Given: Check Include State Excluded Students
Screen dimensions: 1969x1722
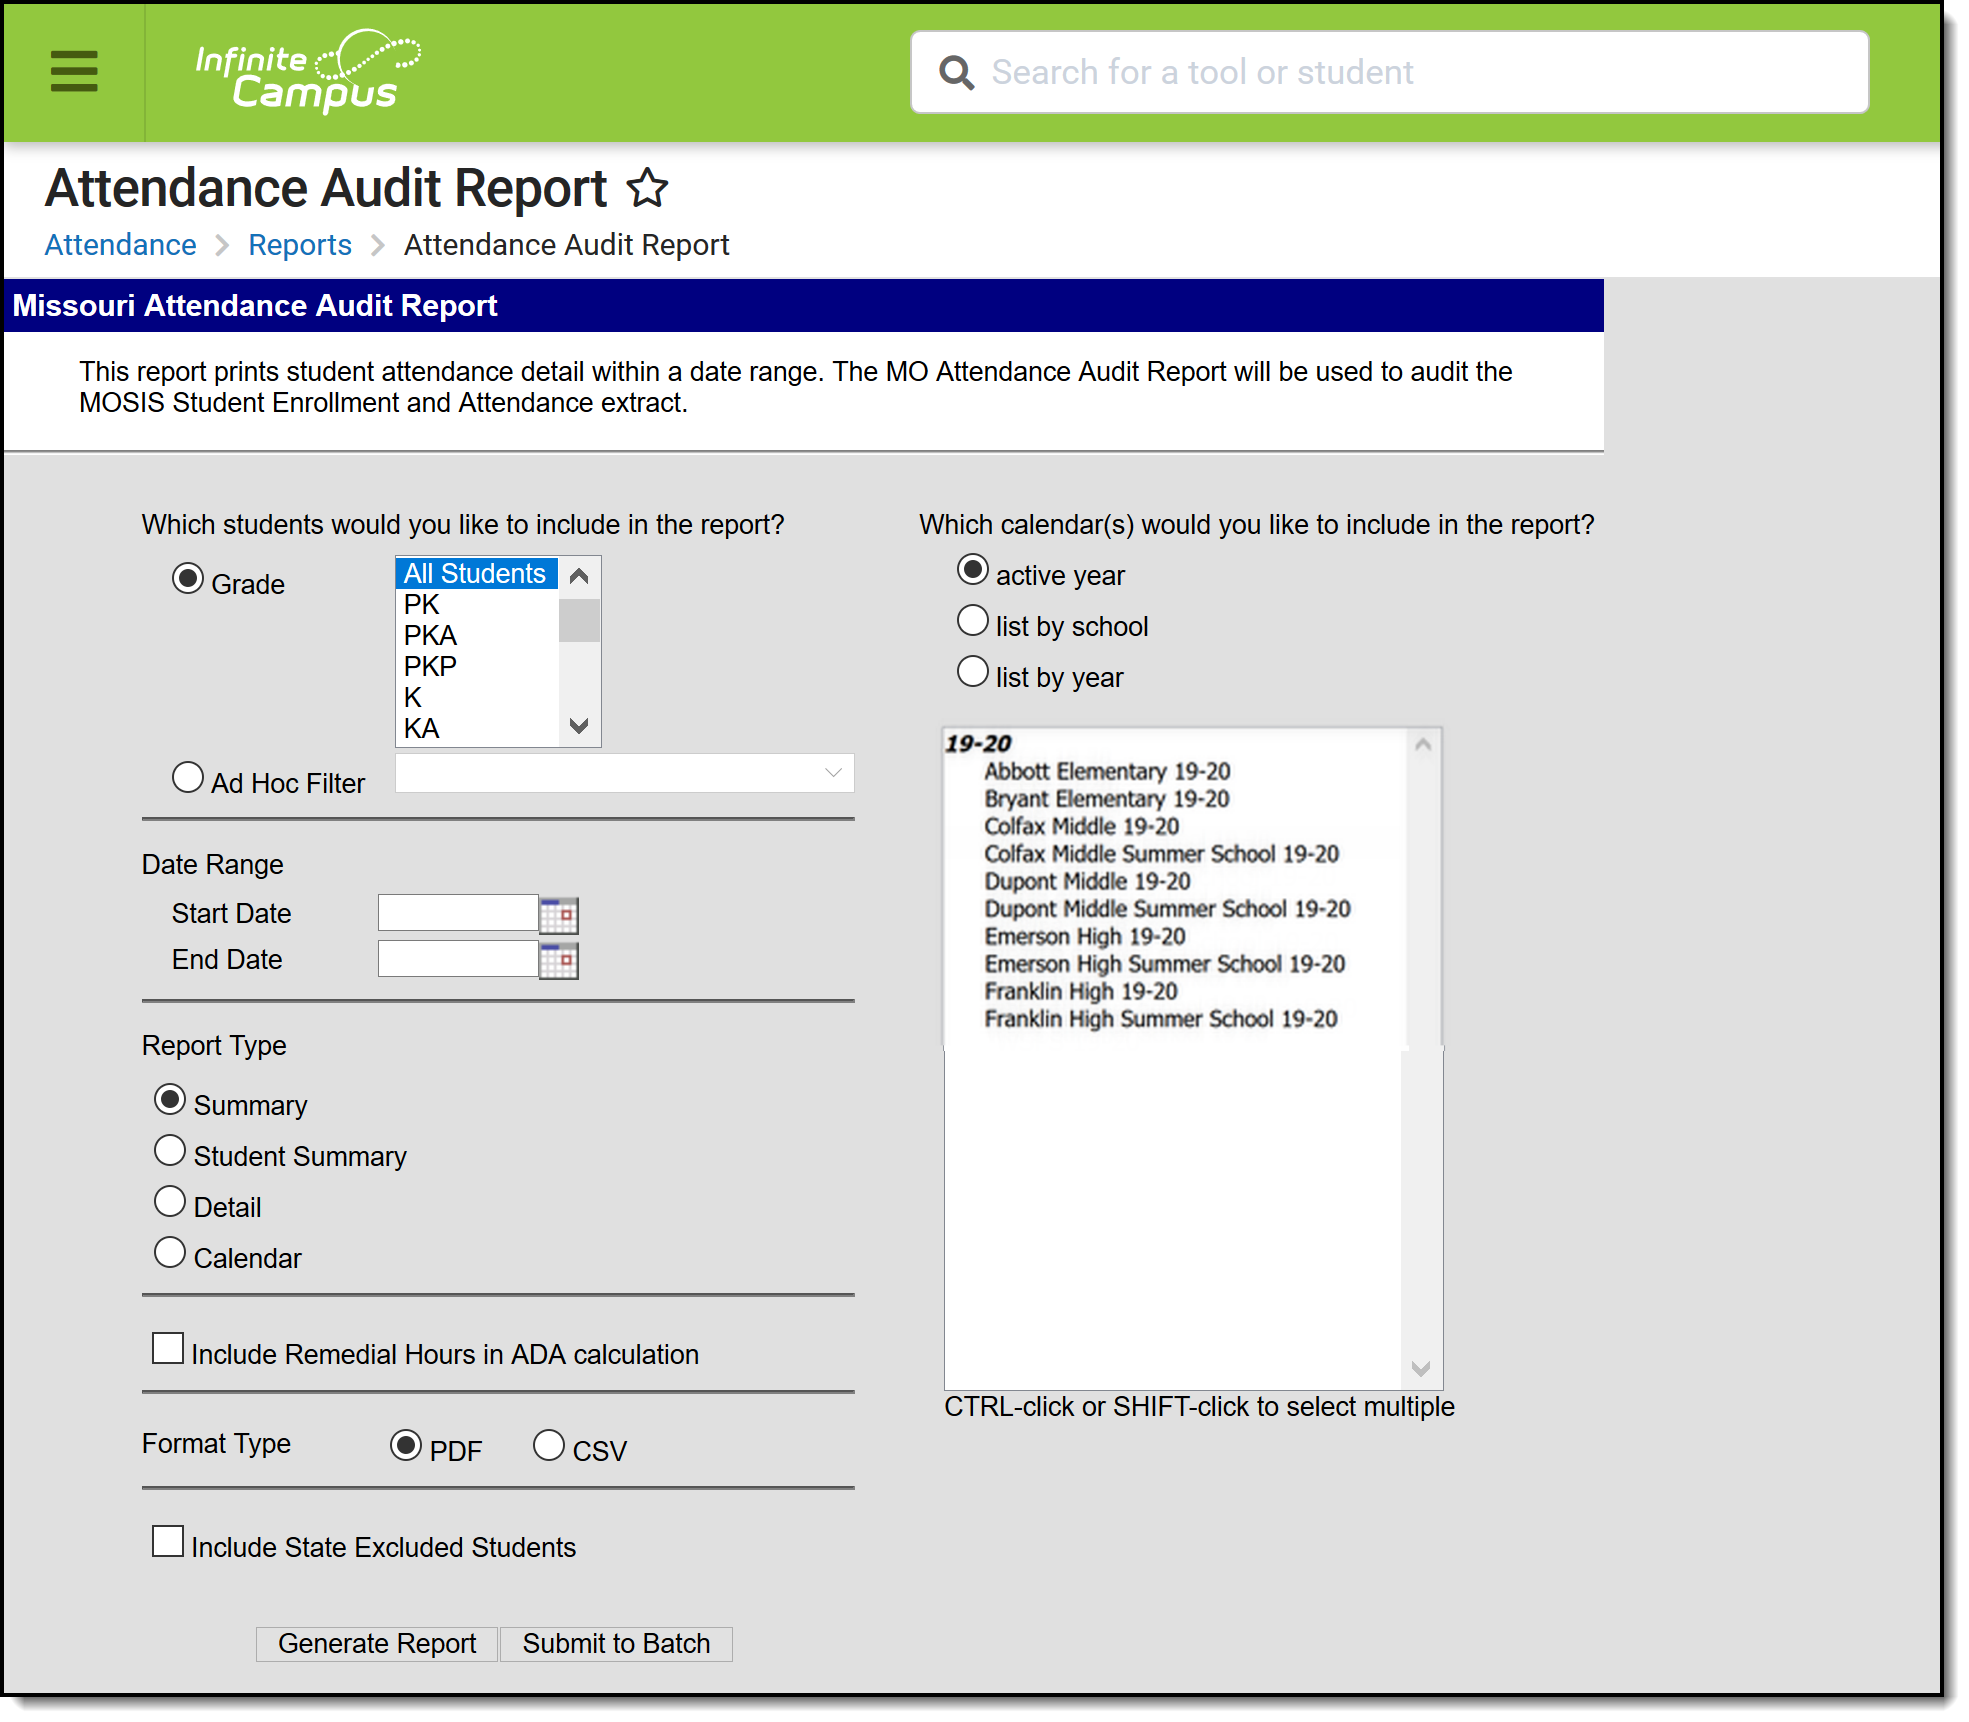Looking at the screenshot, I should (168, 1542).
